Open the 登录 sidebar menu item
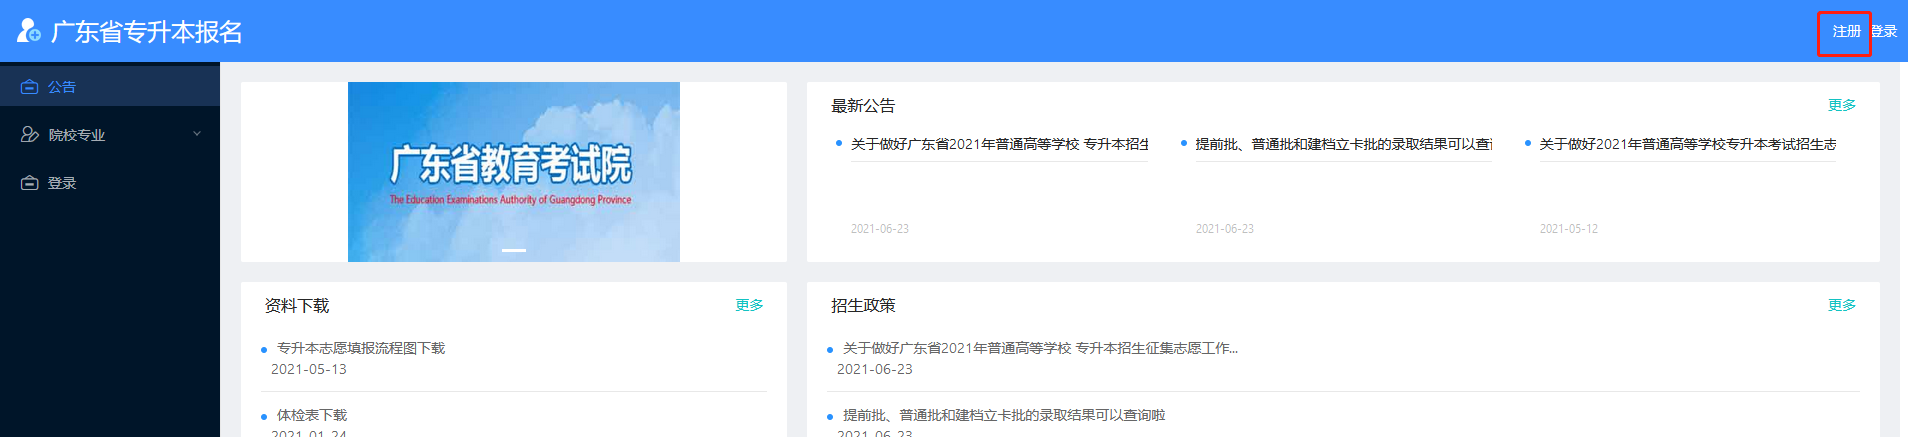Screen dimensions: 1908x437 click(110, 183)
